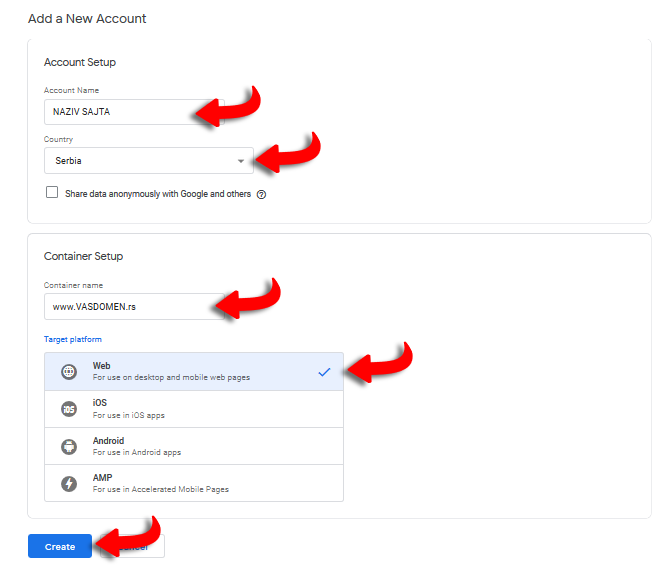Click the iOS platform icon

coord(69,409)
